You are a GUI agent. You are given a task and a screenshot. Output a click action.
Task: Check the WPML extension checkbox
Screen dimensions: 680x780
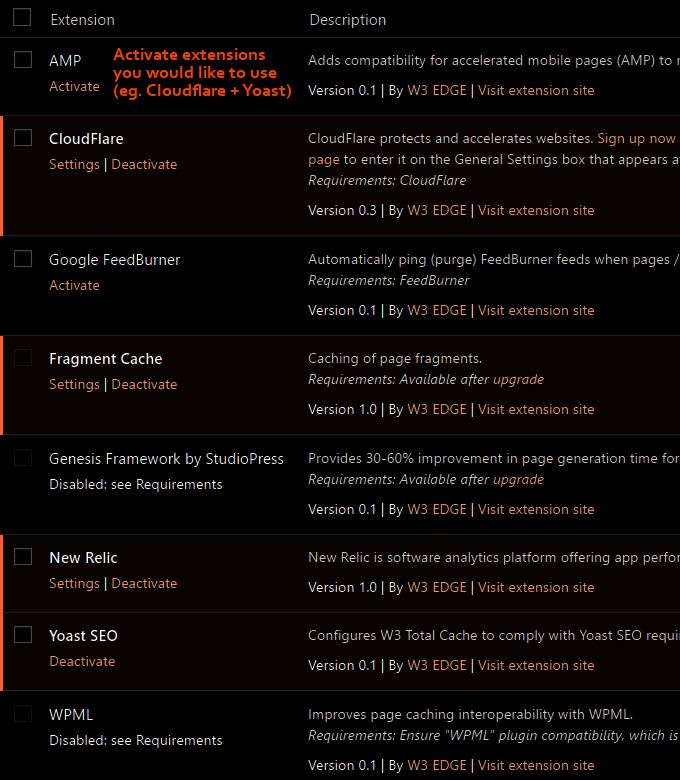[23, 713]
